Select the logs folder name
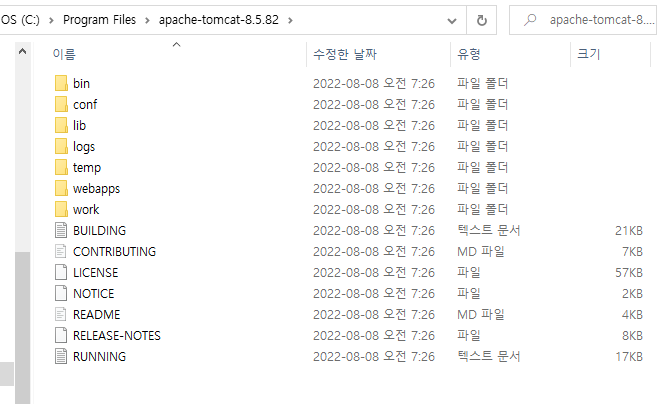 coord(84,146)
